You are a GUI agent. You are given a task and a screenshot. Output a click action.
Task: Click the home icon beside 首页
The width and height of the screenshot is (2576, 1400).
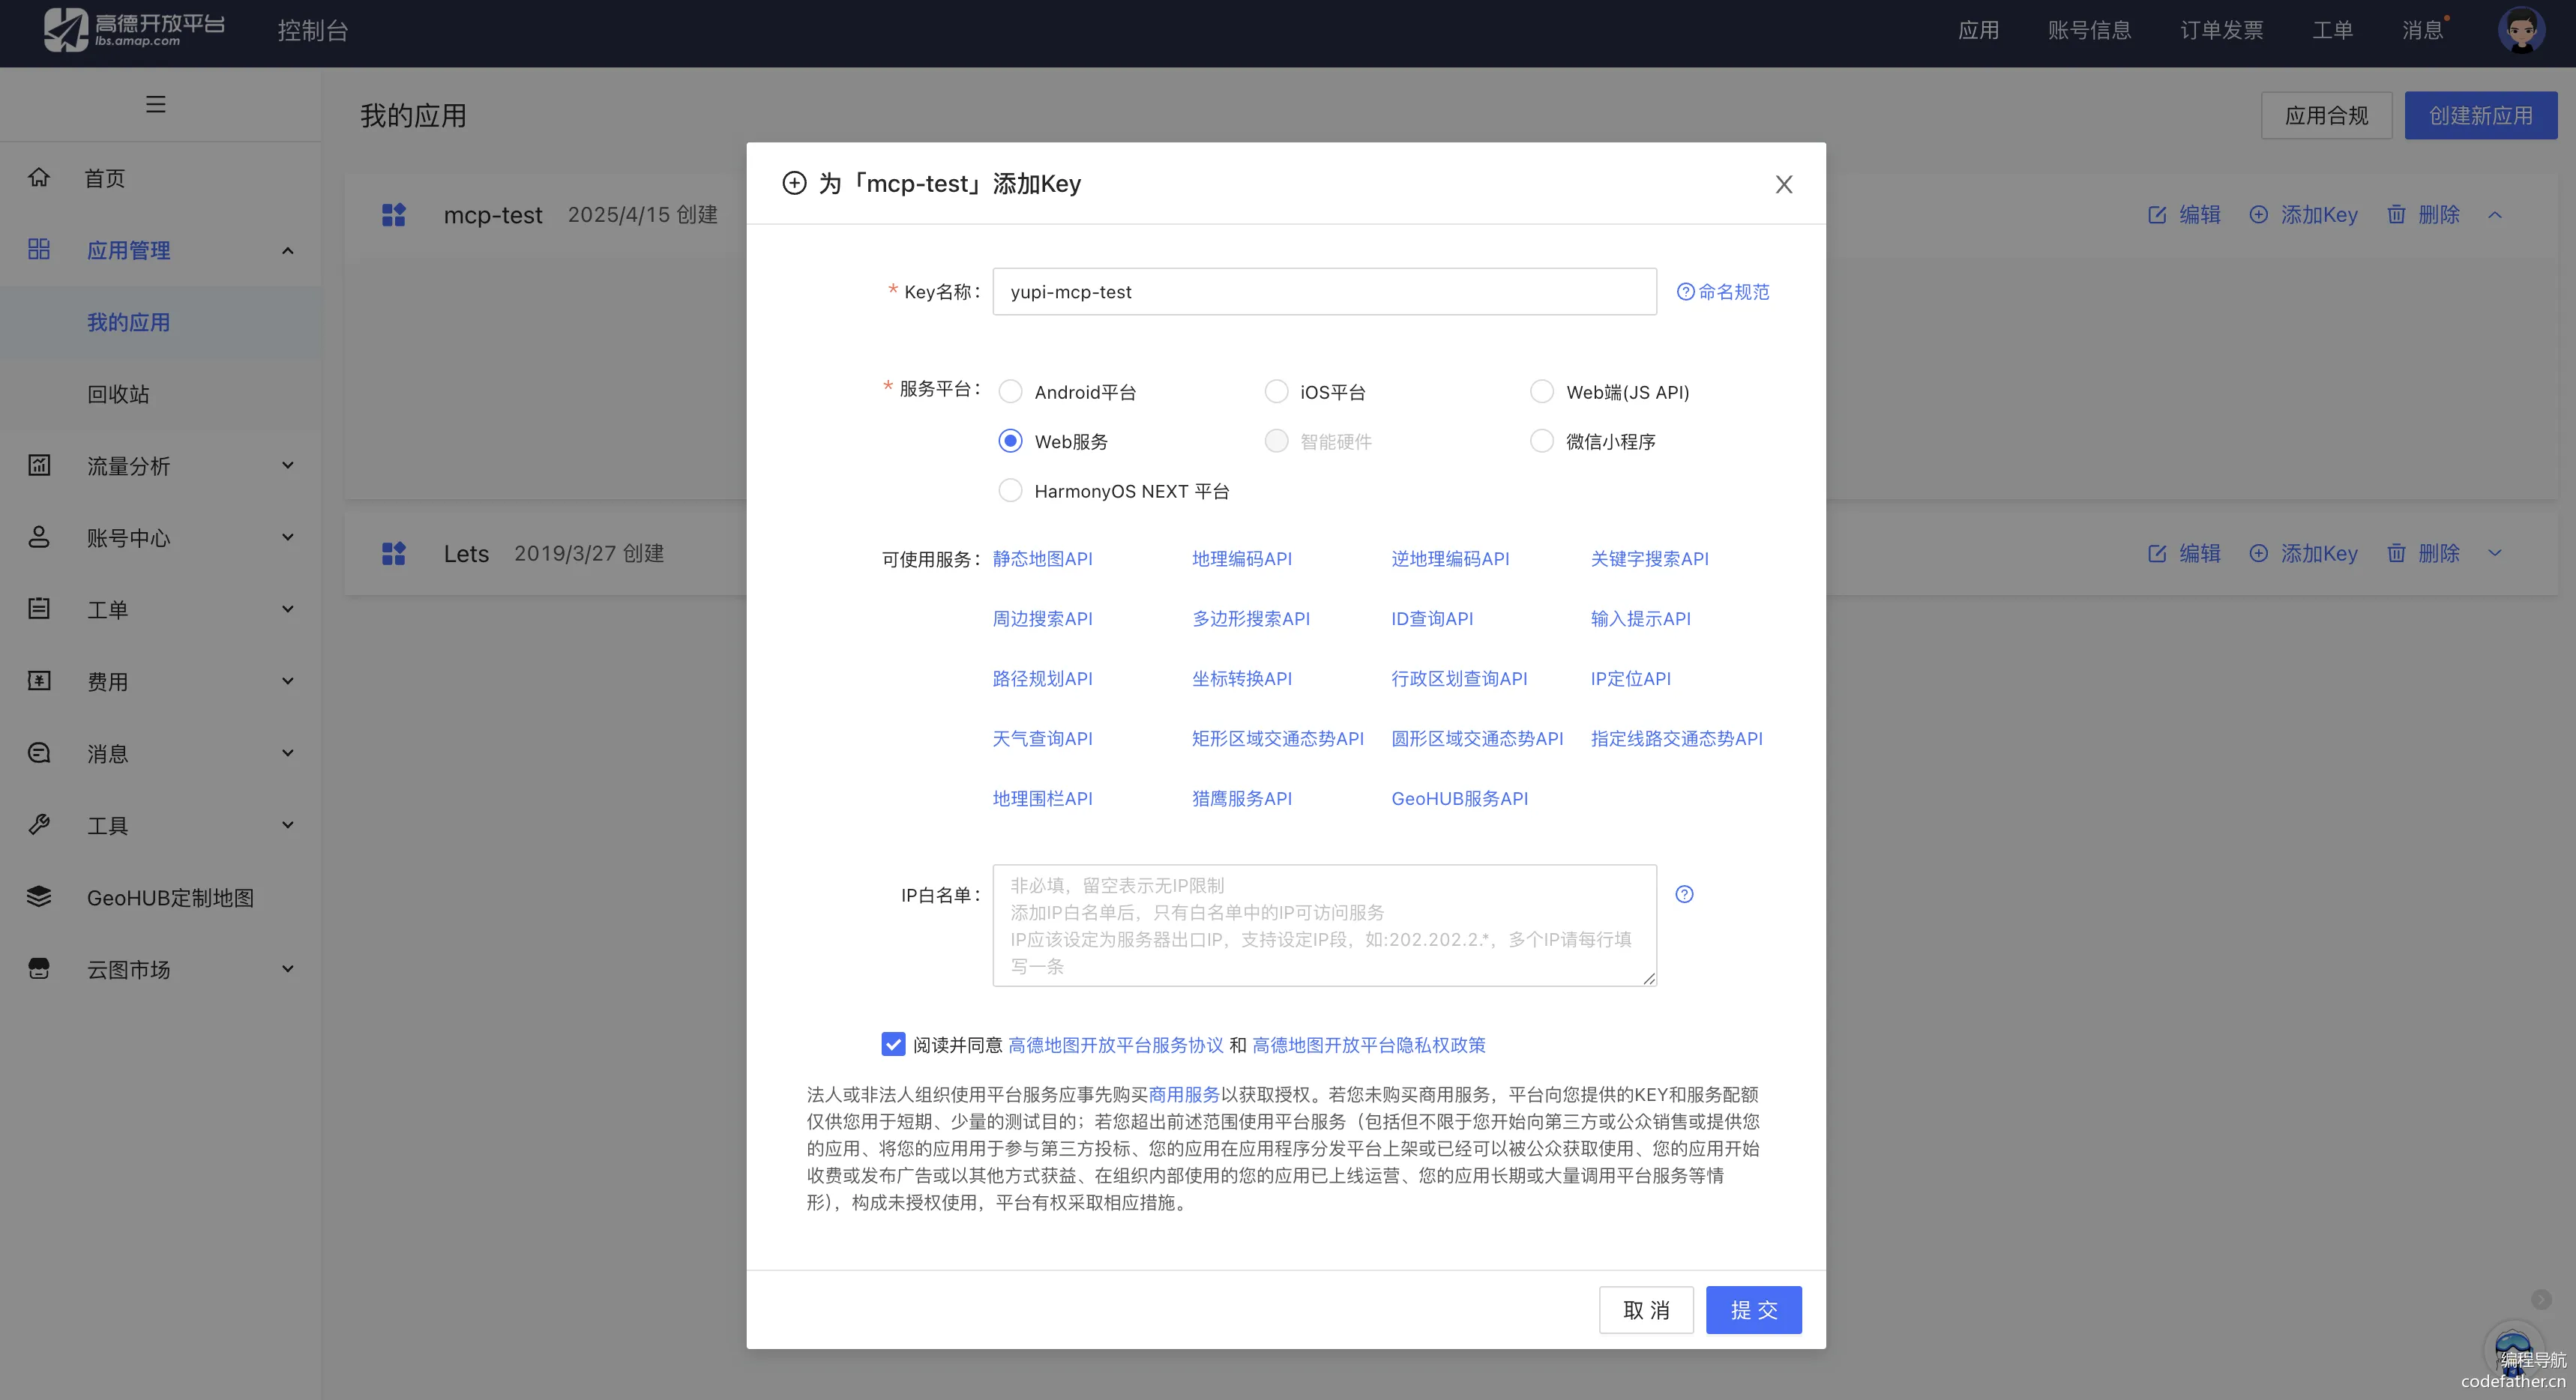[x=39, y=177]
